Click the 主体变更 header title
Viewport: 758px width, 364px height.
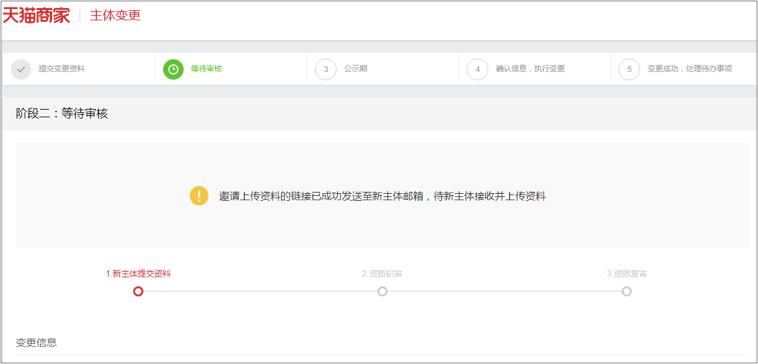(x=115, y=15)
